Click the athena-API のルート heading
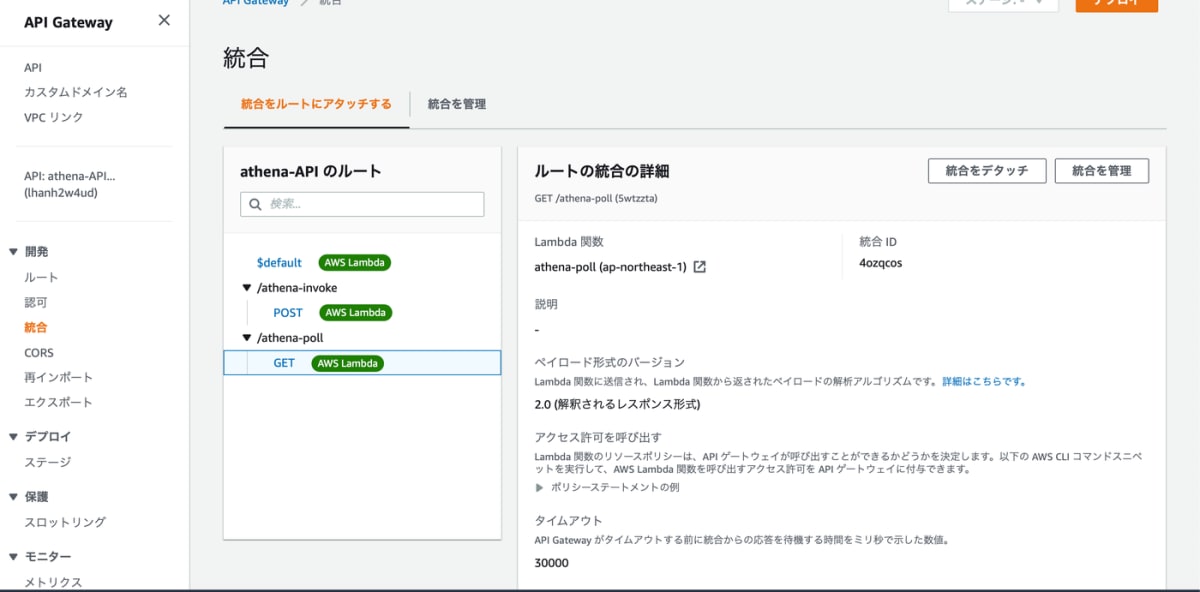This screenshot has height=592, width=1200. (311, 171)
